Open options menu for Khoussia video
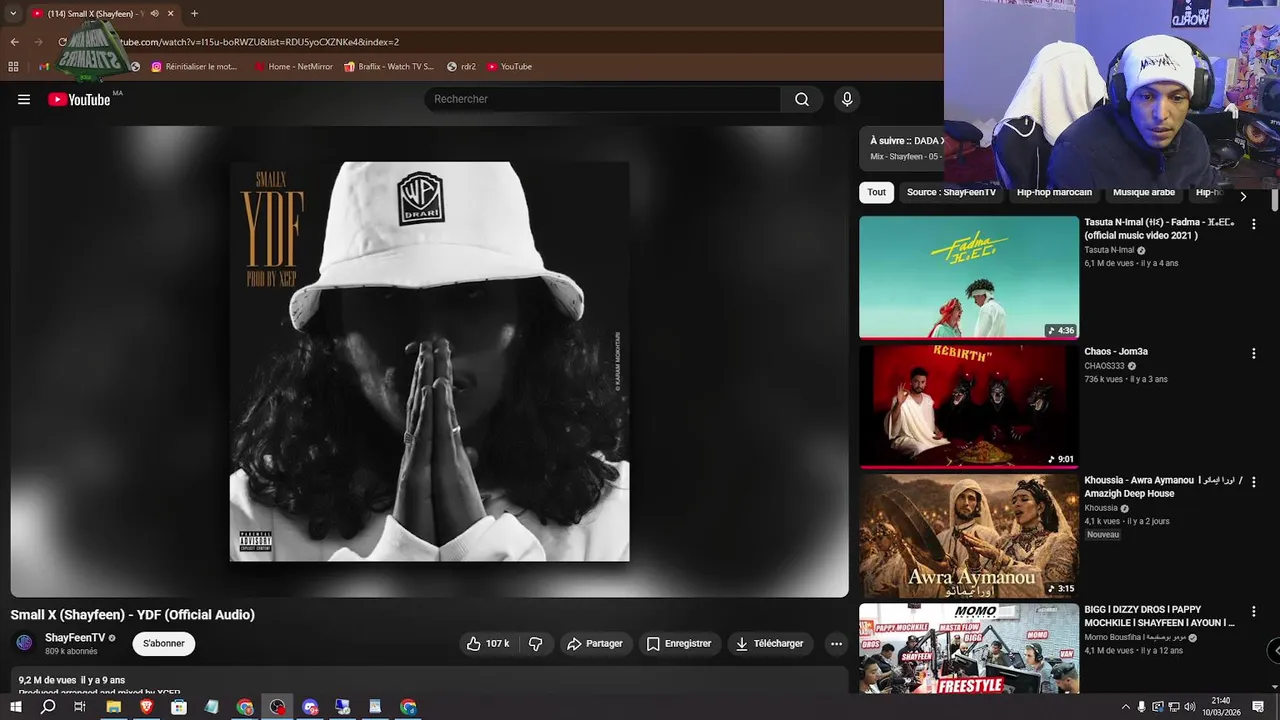The height and width of the screenshot is (720, 1280). (x=1253, y=483)
